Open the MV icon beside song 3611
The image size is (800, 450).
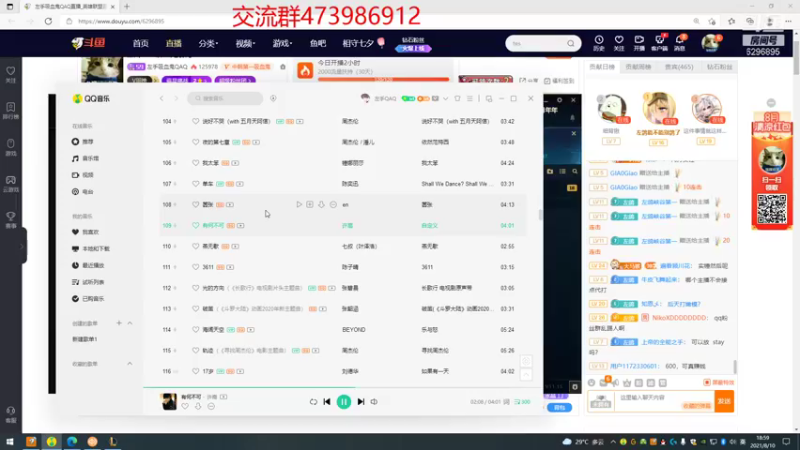click(x=231, y=267)
